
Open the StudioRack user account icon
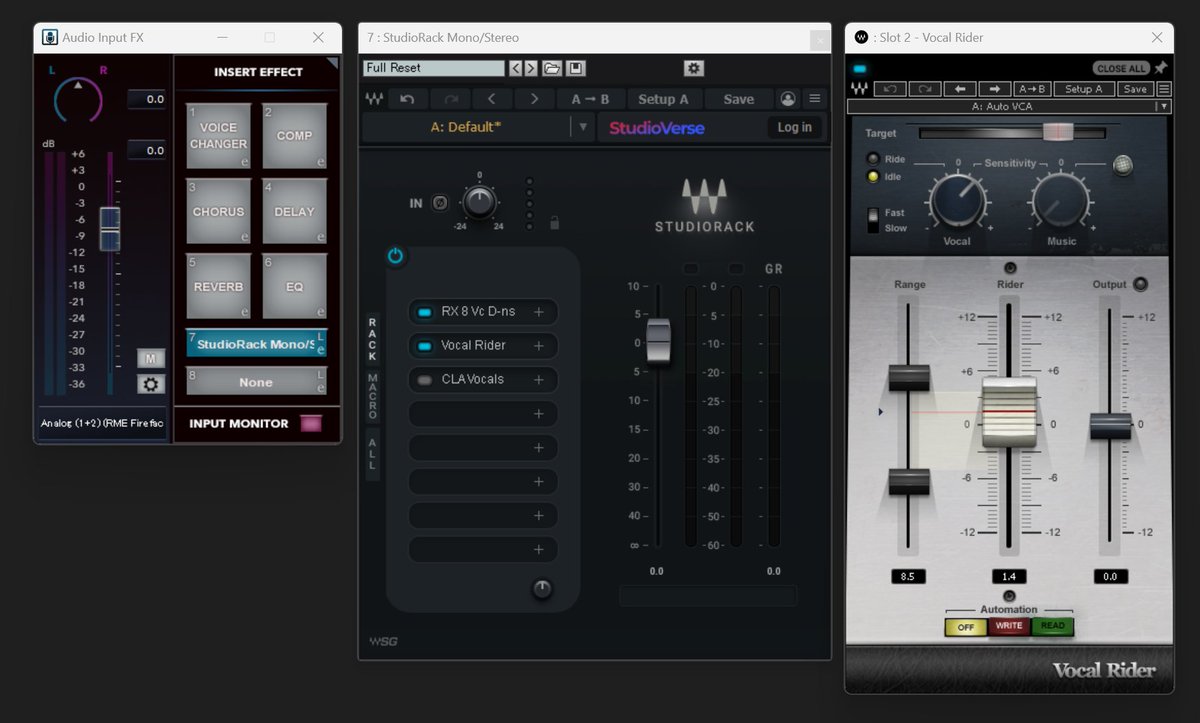(788, 99)
